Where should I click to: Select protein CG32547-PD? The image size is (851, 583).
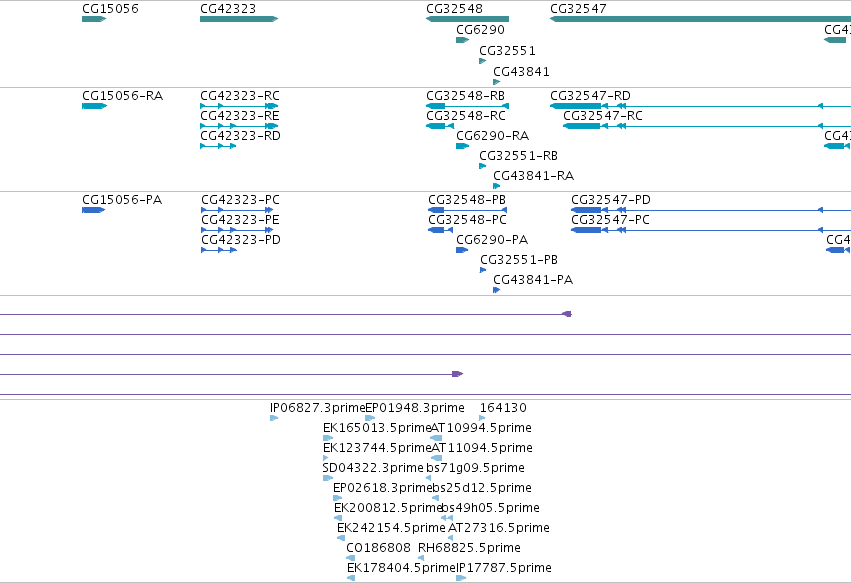point(611,200)
